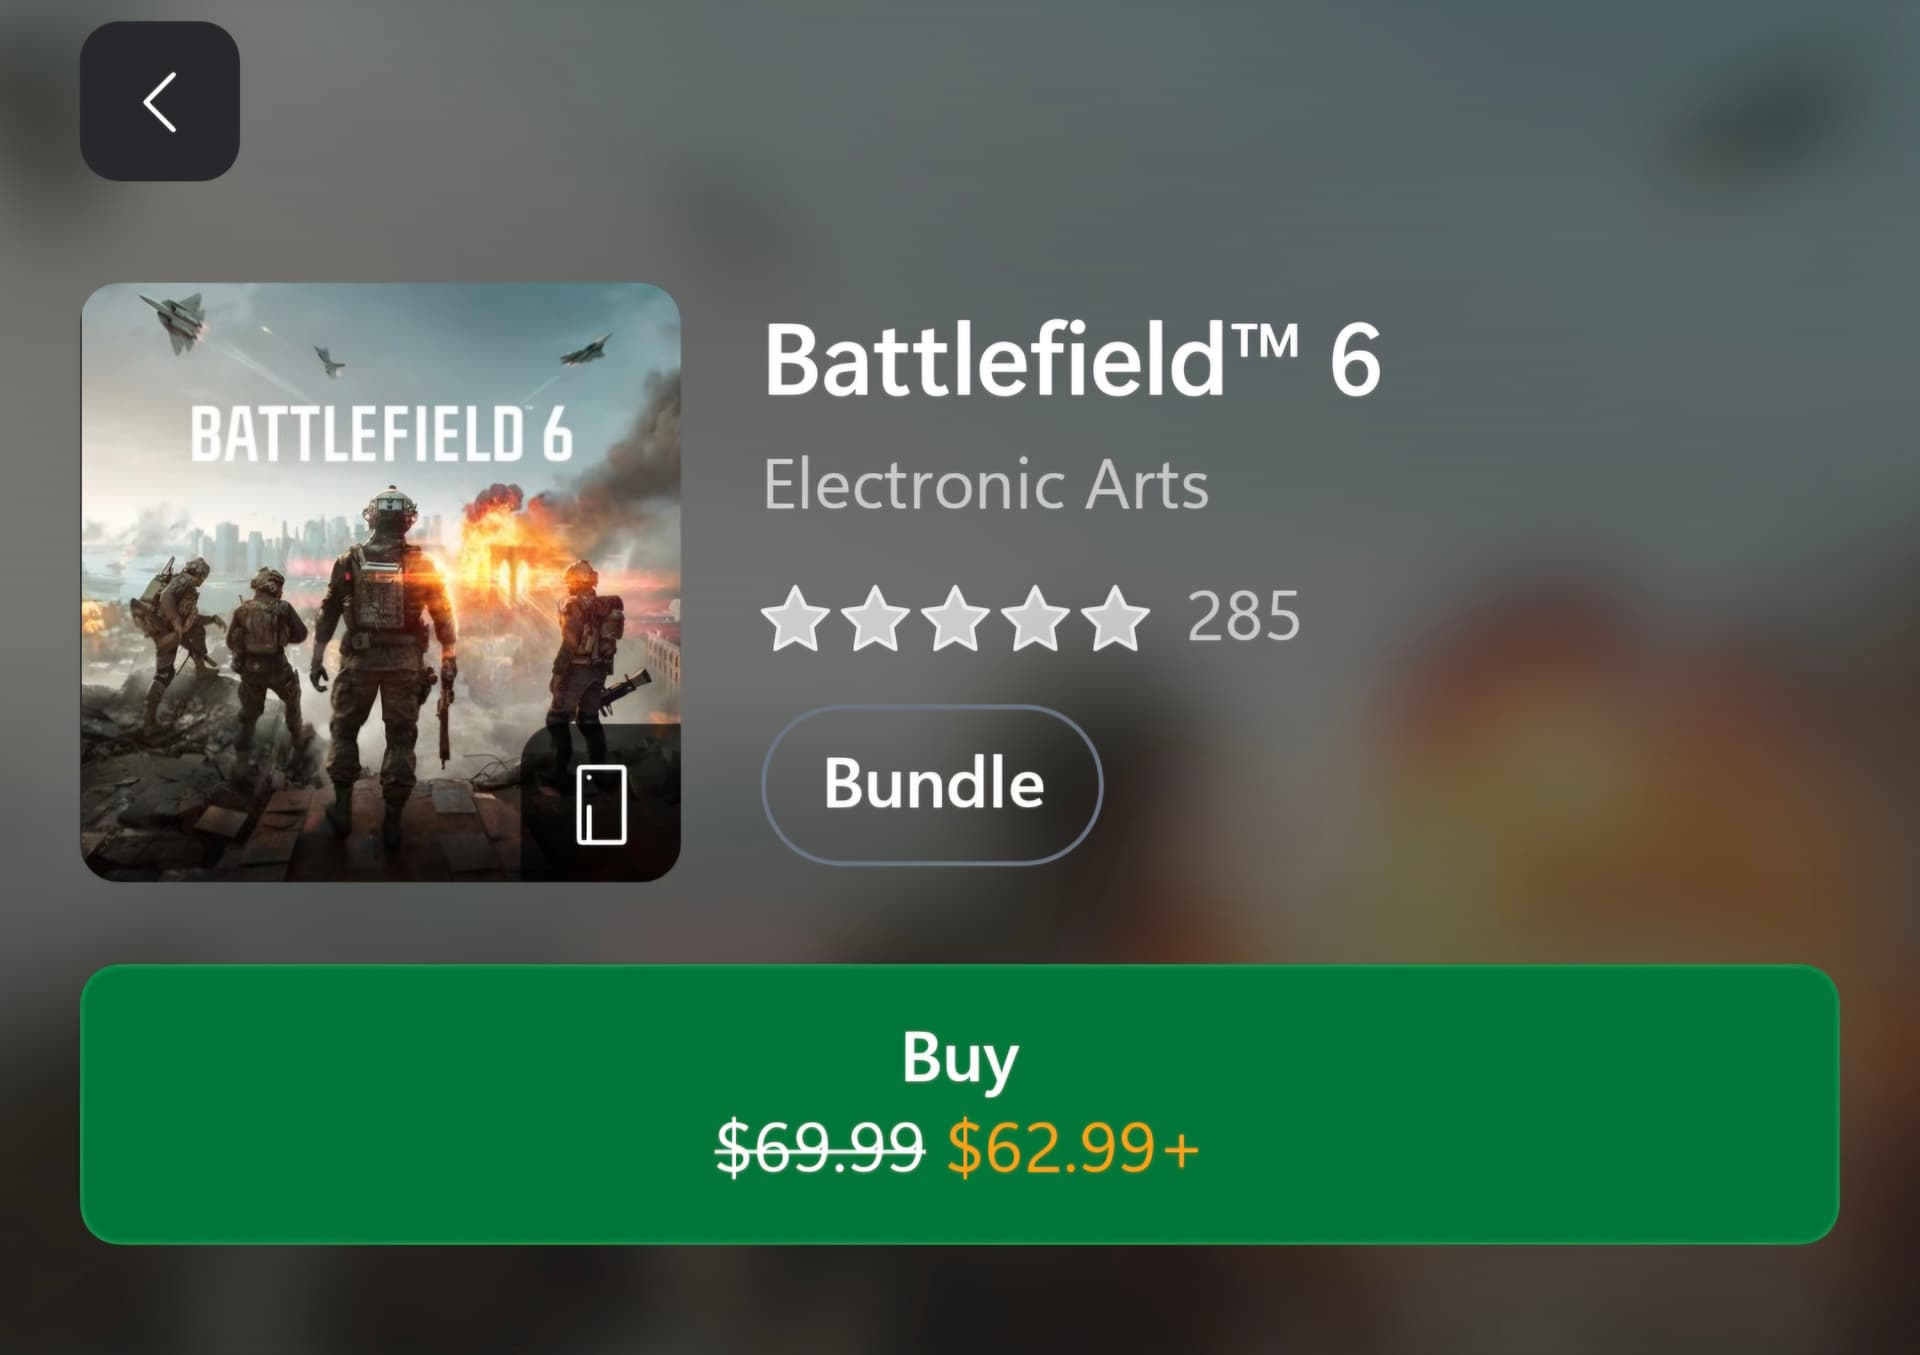Click the word Buy on the green button
The width and height of the screenshot is (1920, 1355).
point(960,1058)
